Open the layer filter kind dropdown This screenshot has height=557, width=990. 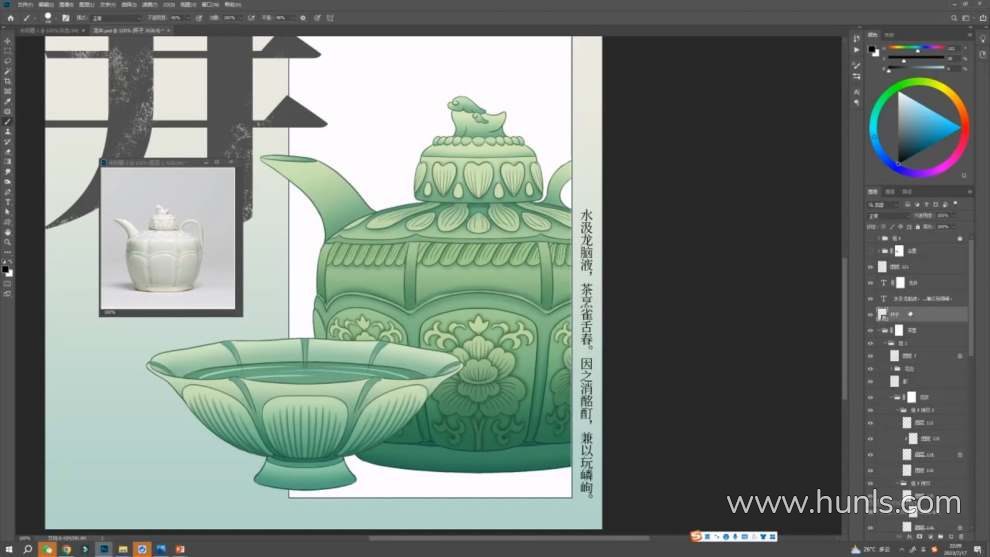(883, 205)
